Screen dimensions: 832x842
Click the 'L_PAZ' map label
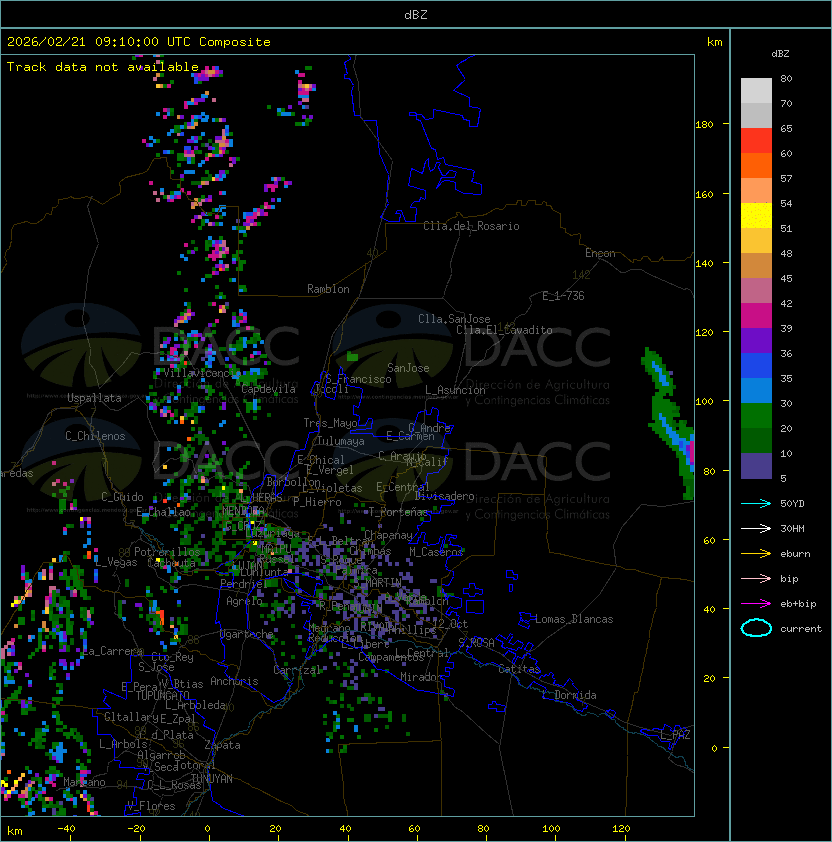(x=675, y=735)
